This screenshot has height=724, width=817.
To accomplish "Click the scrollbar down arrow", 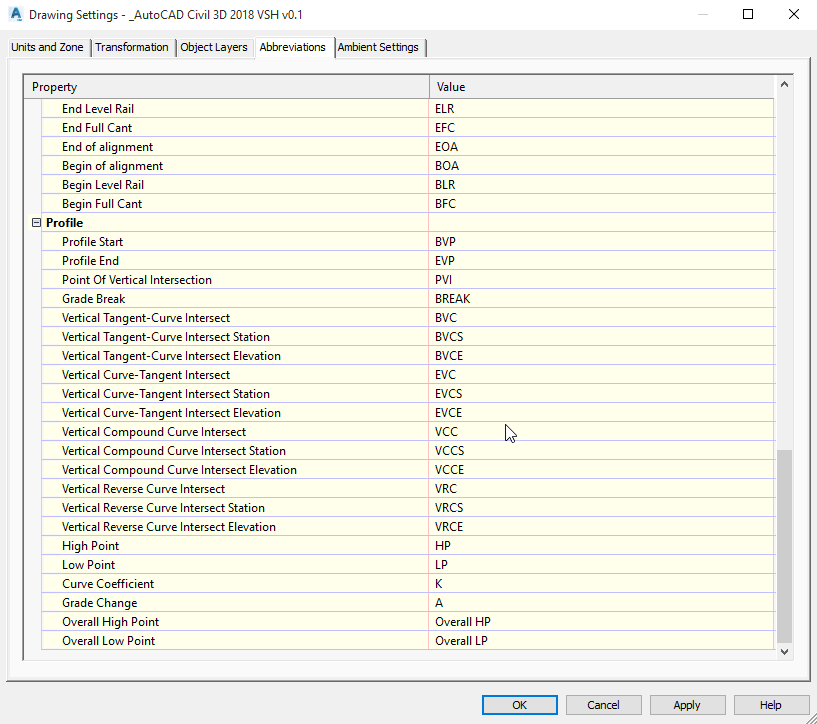I will tap(784, 651).
